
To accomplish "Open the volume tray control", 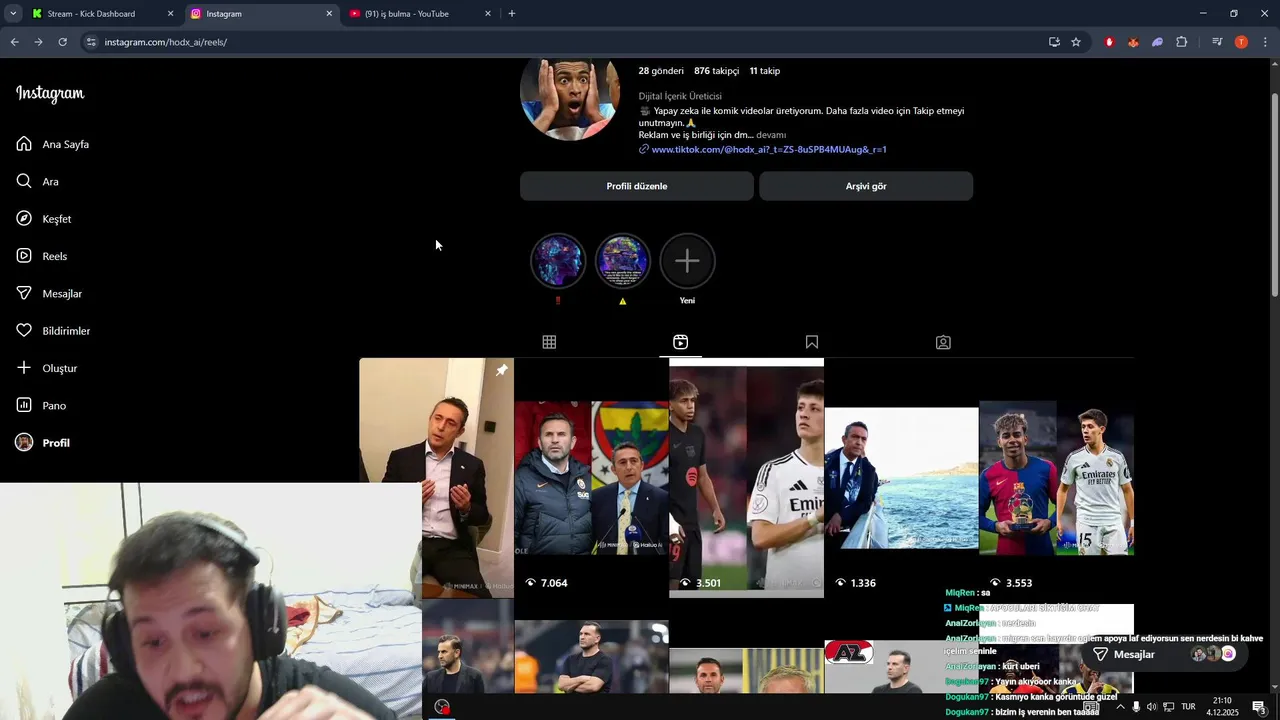I will point(1151,707).
